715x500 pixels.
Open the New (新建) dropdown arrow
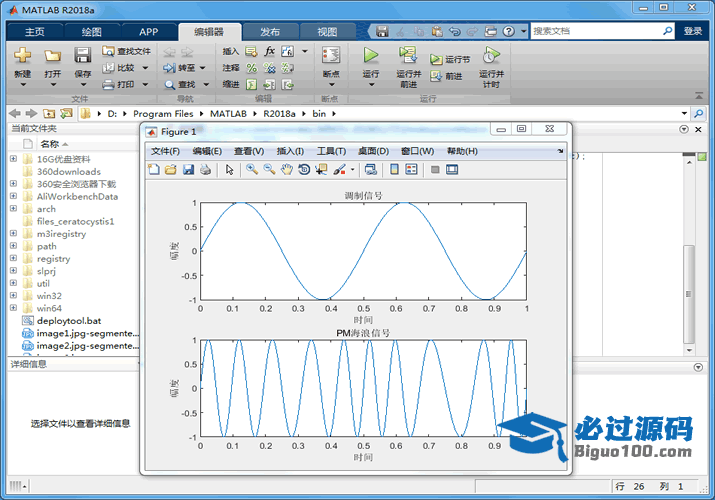[x=23, y=85]
